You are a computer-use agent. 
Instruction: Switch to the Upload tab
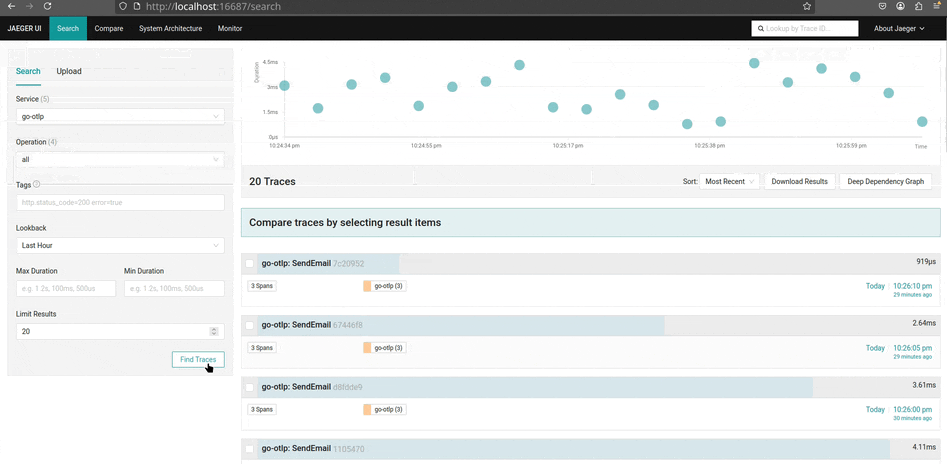pyautogui.click(x=69, y=71)
